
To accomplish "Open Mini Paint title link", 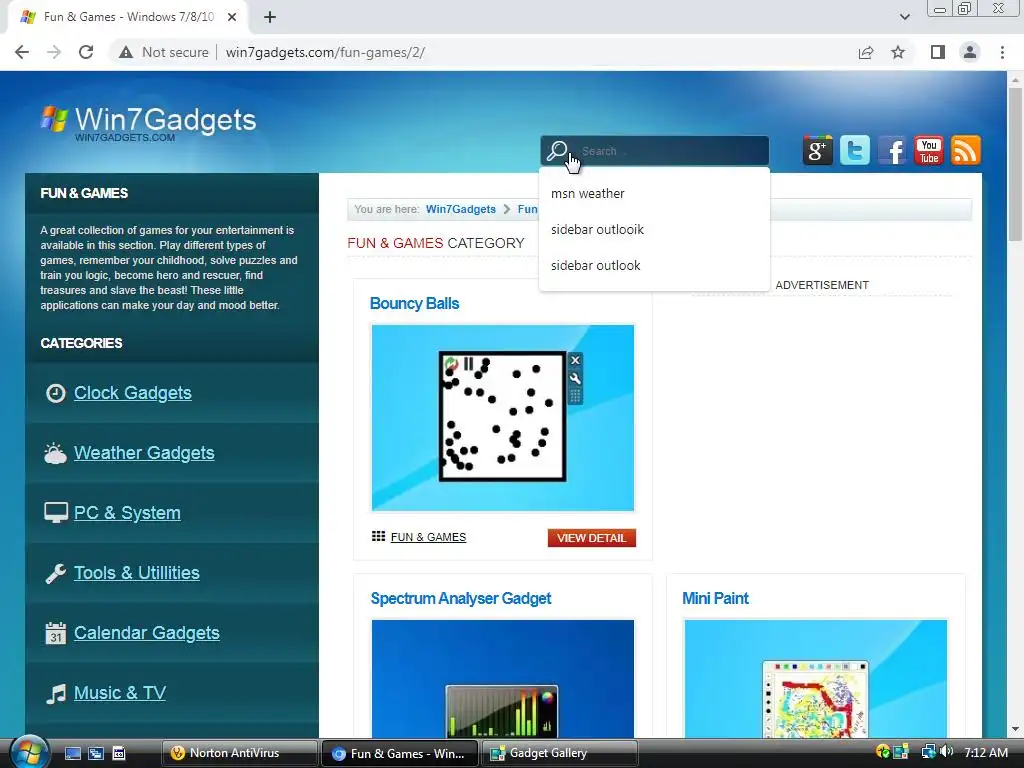I will pyautogui.click(x=715, y=599).
